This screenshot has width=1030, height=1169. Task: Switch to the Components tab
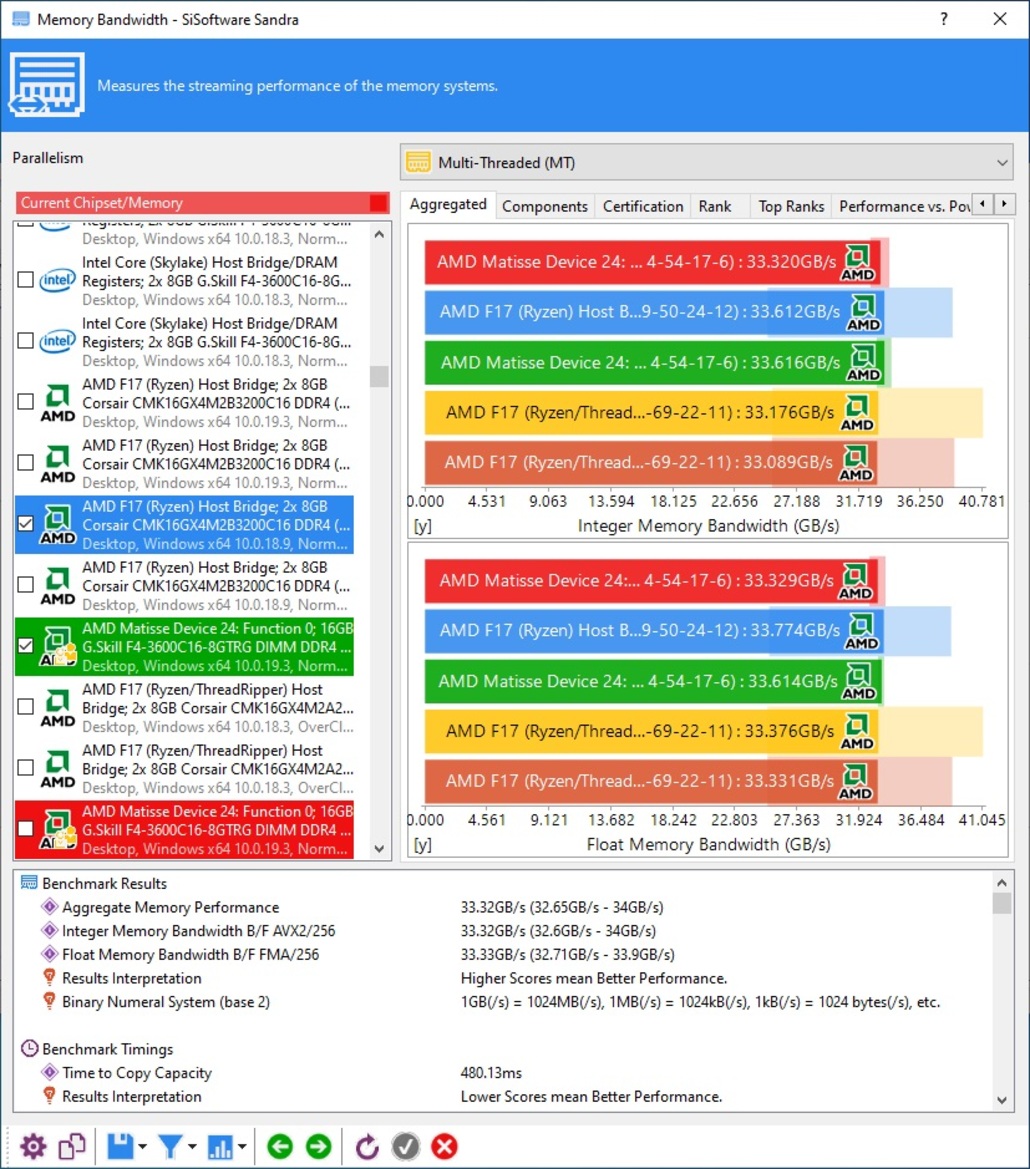point(545,206)
